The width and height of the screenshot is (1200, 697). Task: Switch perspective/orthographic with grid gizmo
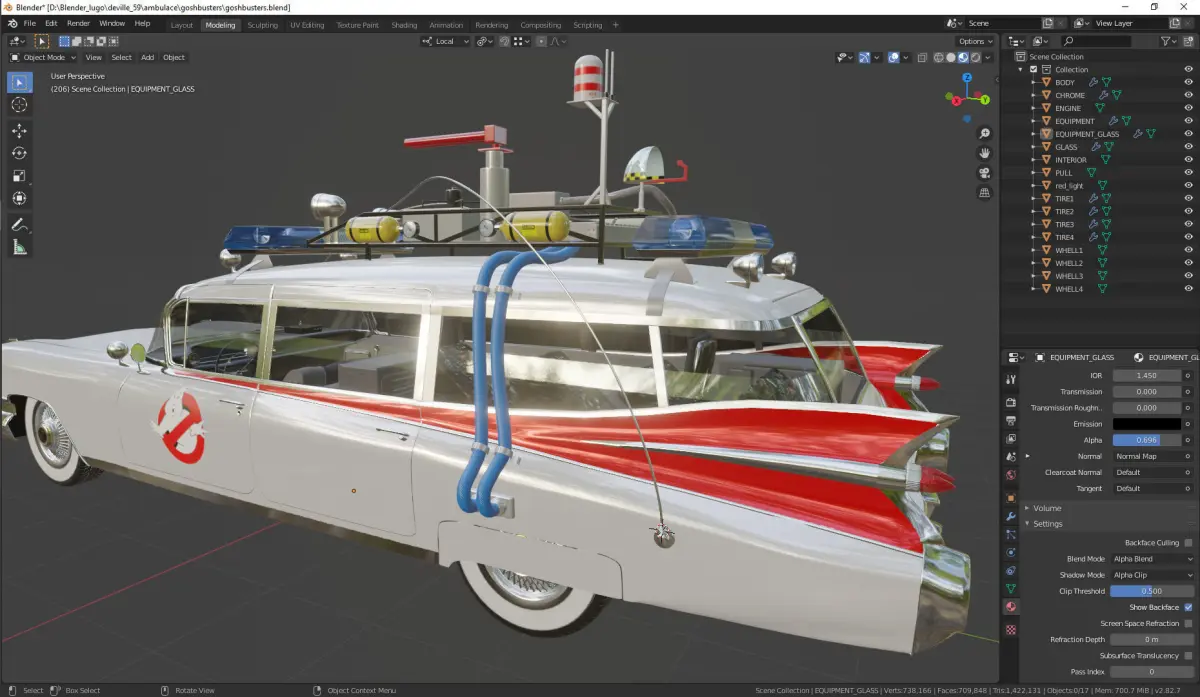(x=985, y=192)
